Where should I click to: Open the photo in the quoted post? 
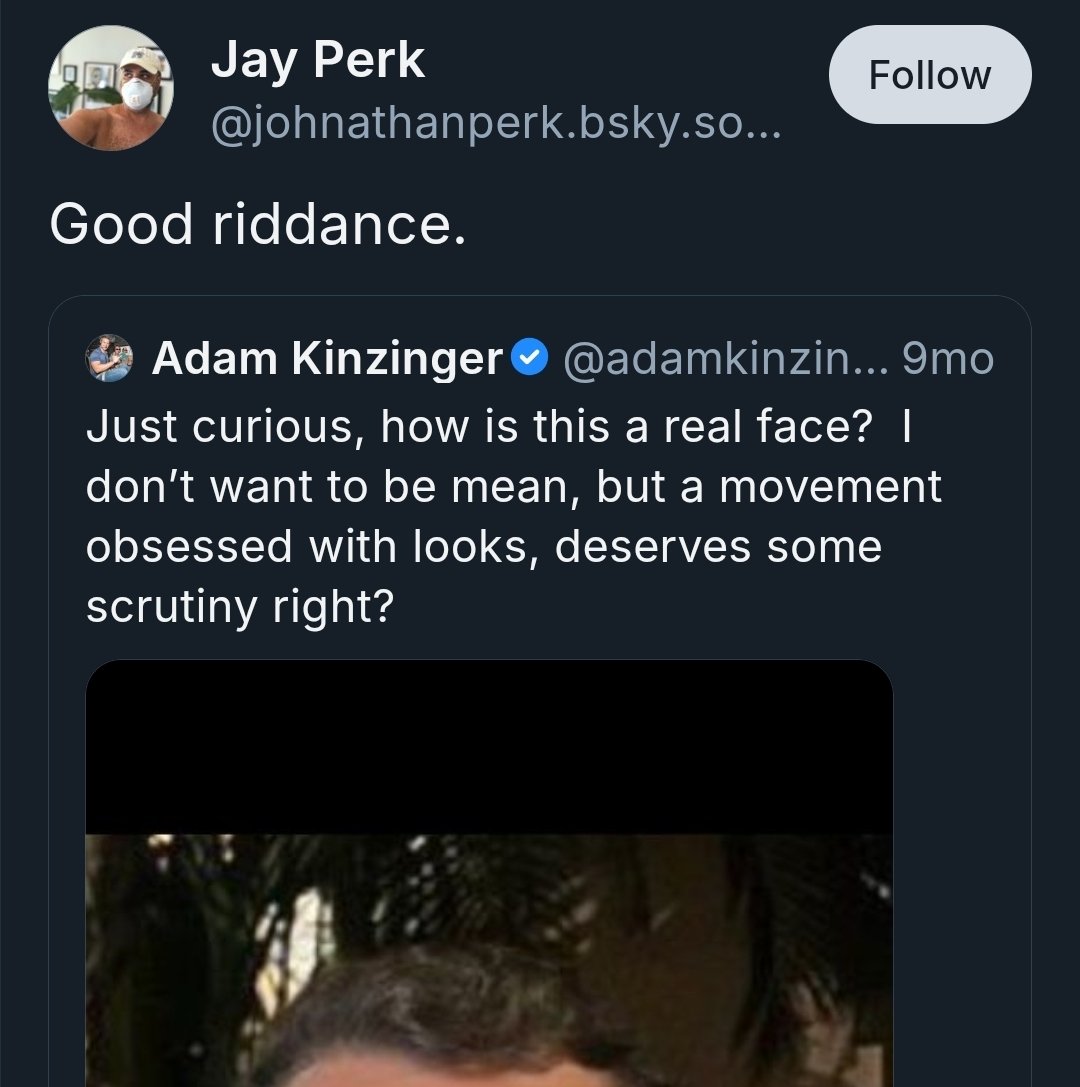tap(489, 960)
